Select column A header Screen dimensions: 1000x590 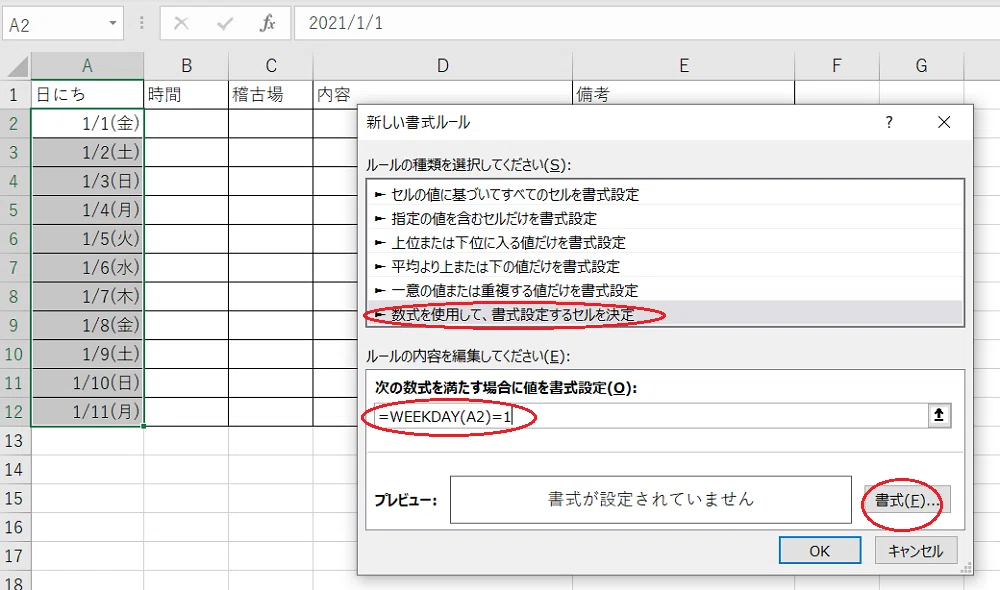pyautogui.click(x=87, y=66)
